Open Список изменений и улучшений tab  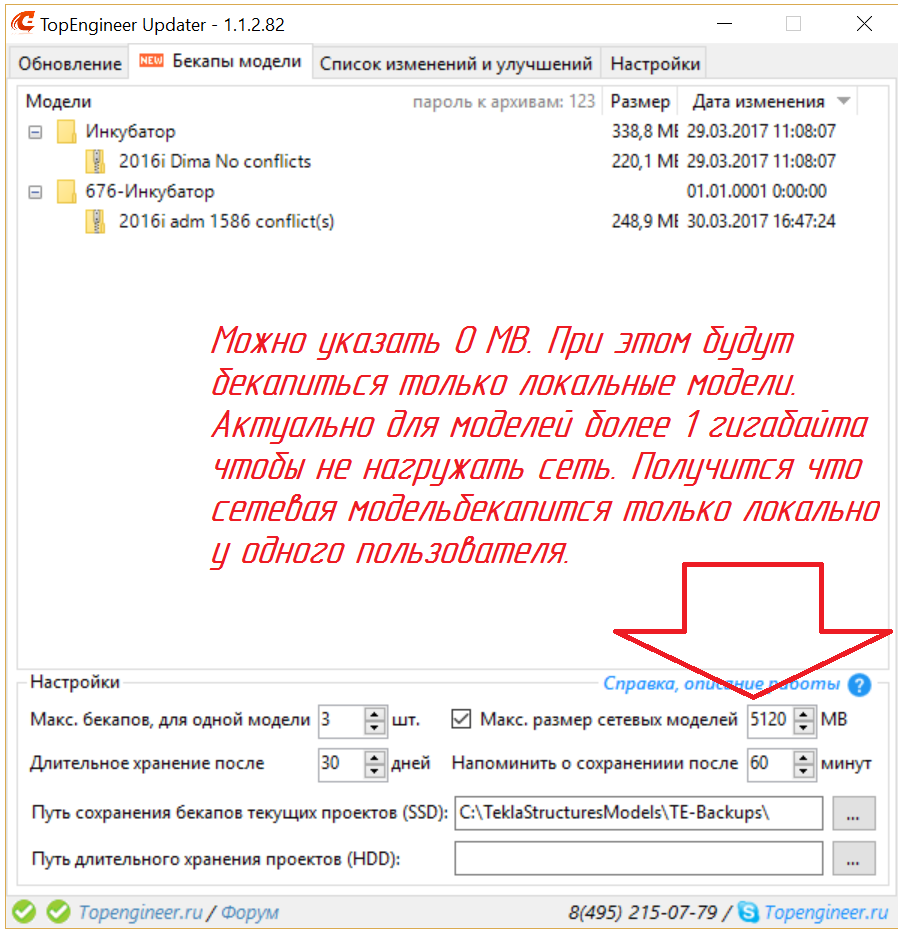tap(456, 63)
